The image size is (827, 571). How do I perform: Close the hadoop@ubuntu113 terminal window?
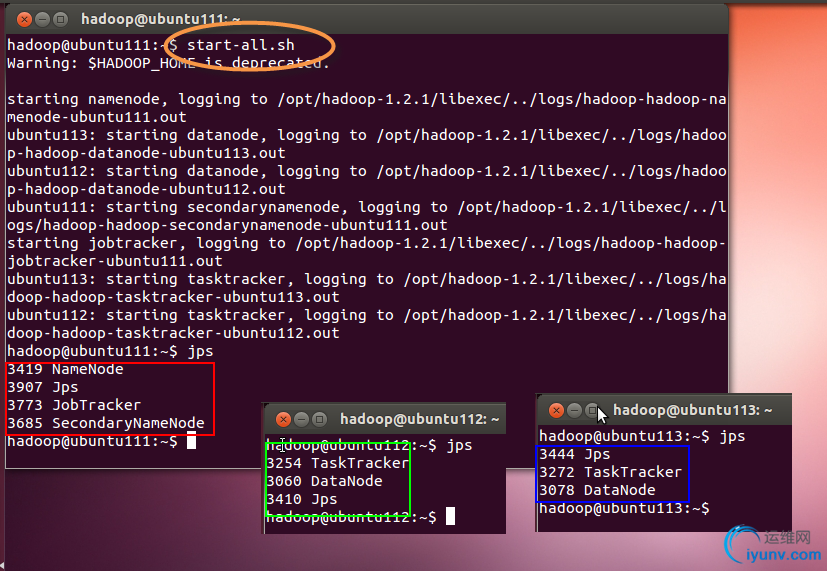pyautogui.click(x=556, y=410)
